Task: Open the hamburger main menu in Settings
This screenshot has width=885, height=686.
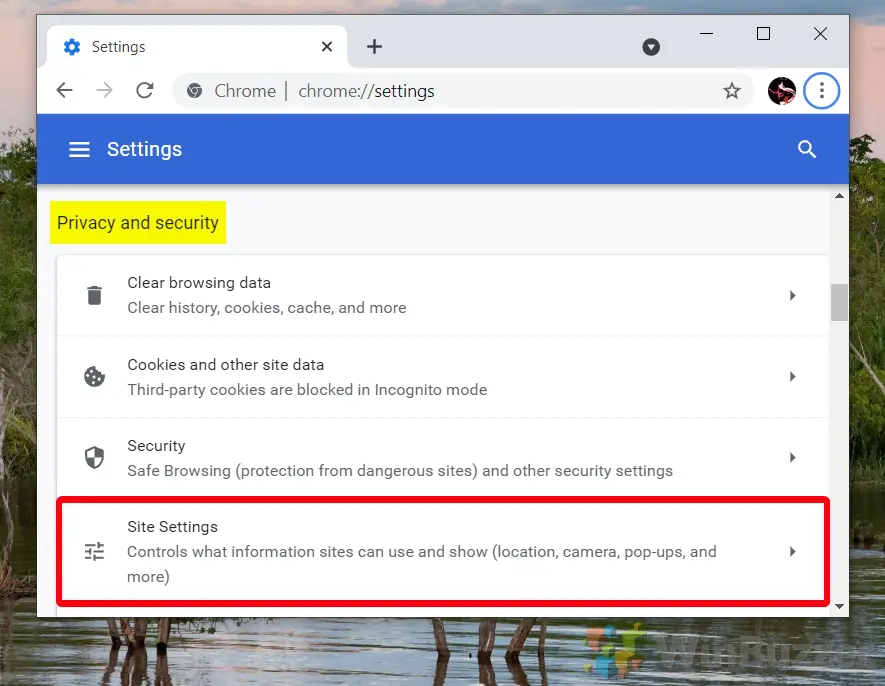Action: coord(79,149)
